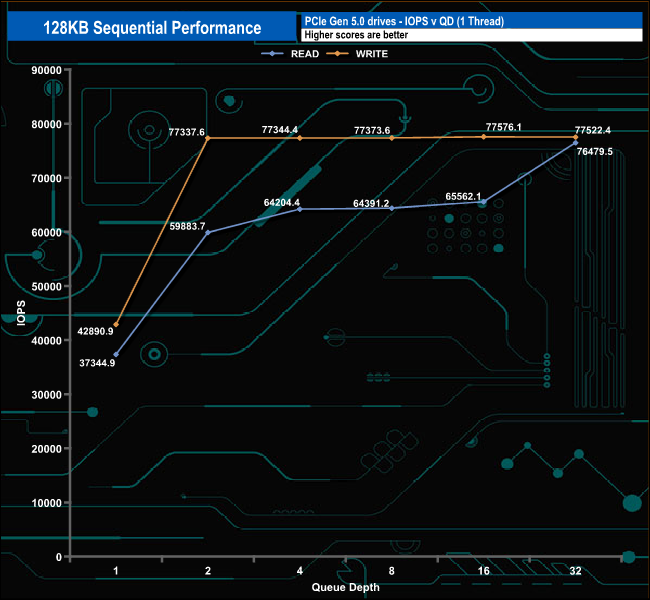The width and height of the screenshot is (650, 600).
Task: Click the READ point at 59883.7
Action: tap(208, 233)
